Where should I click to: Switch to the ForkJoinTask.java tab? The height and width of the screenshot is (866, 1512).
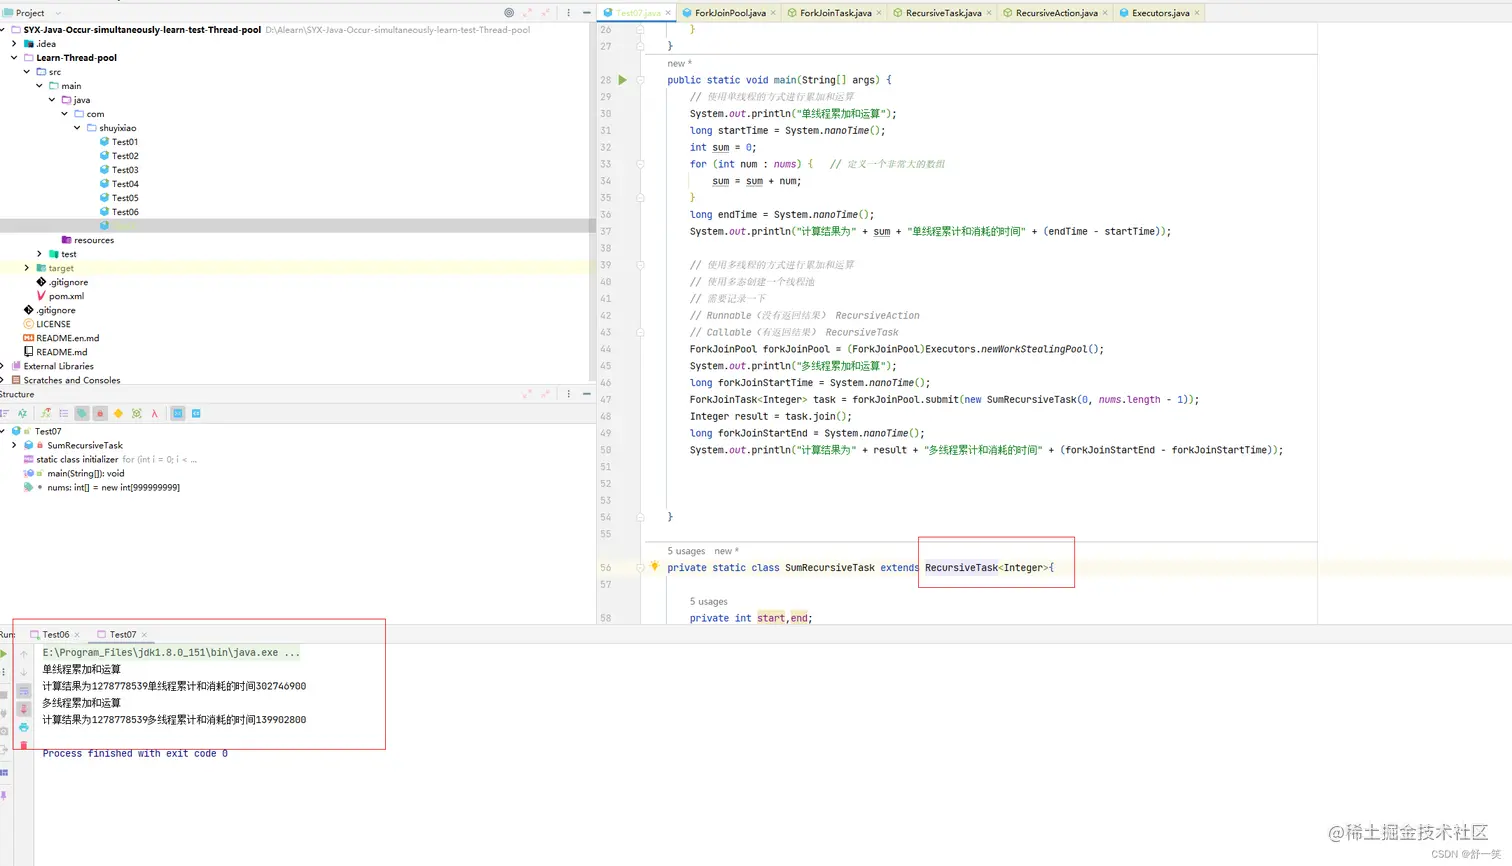pyautogui.click(x=836, y=13)
